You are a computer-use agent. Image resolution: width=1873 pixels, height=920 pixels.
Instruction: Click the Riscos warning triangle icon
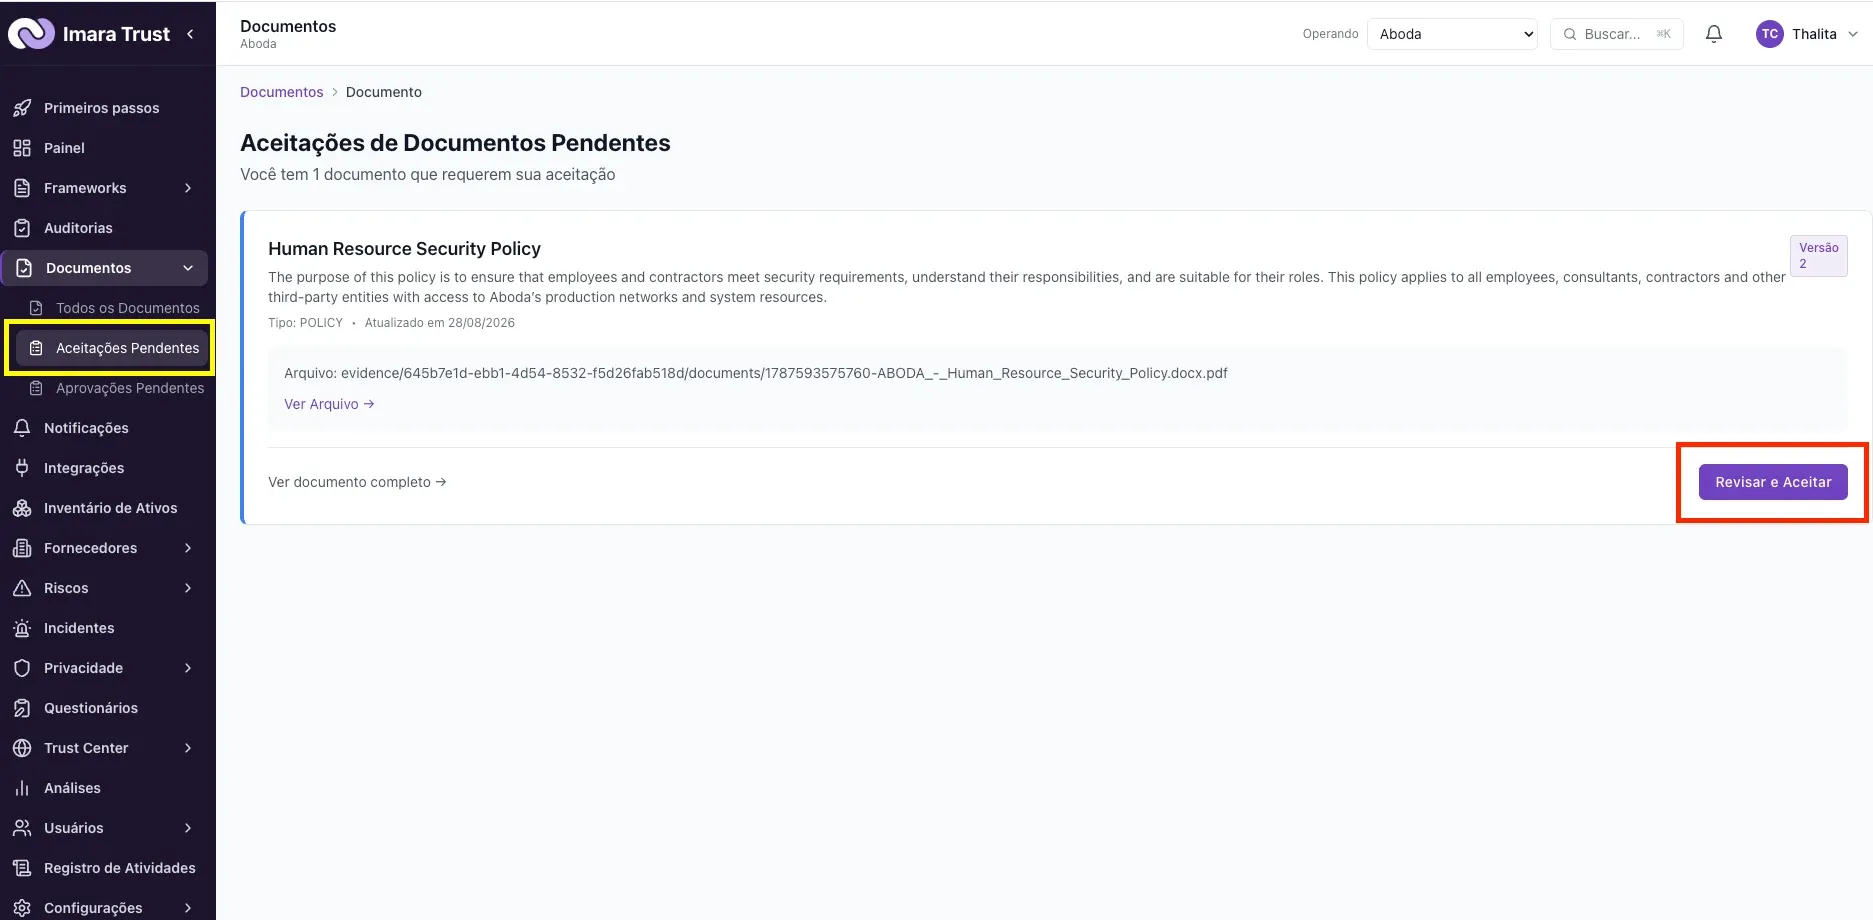pyautogui.click(x=22, y=588)
